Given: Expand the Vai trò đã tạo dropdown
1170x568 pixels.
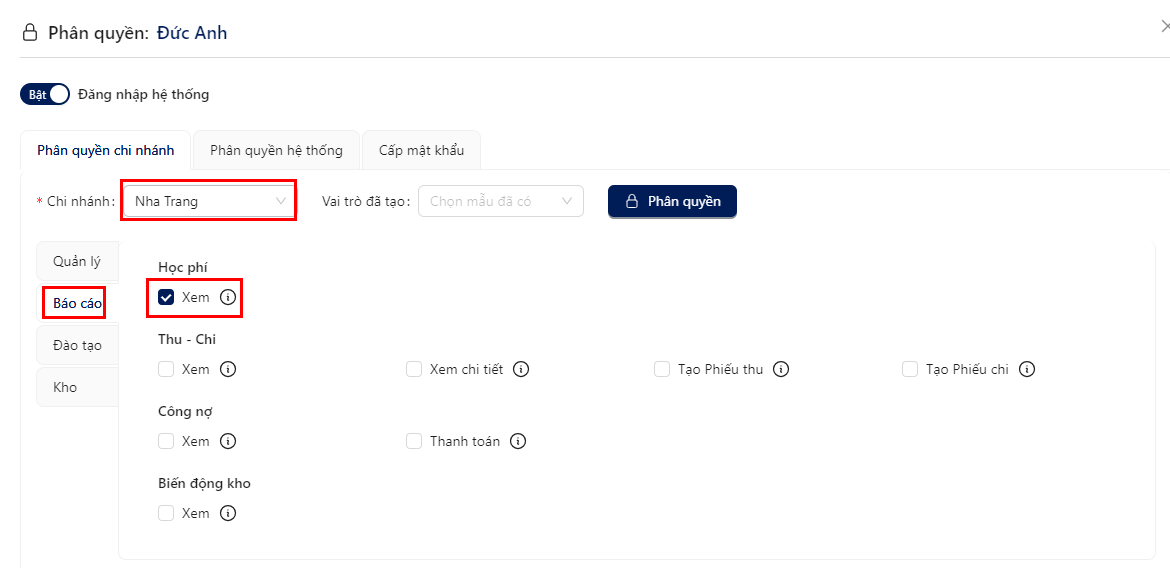Looking at the screenshot, I should pos(501,201).
